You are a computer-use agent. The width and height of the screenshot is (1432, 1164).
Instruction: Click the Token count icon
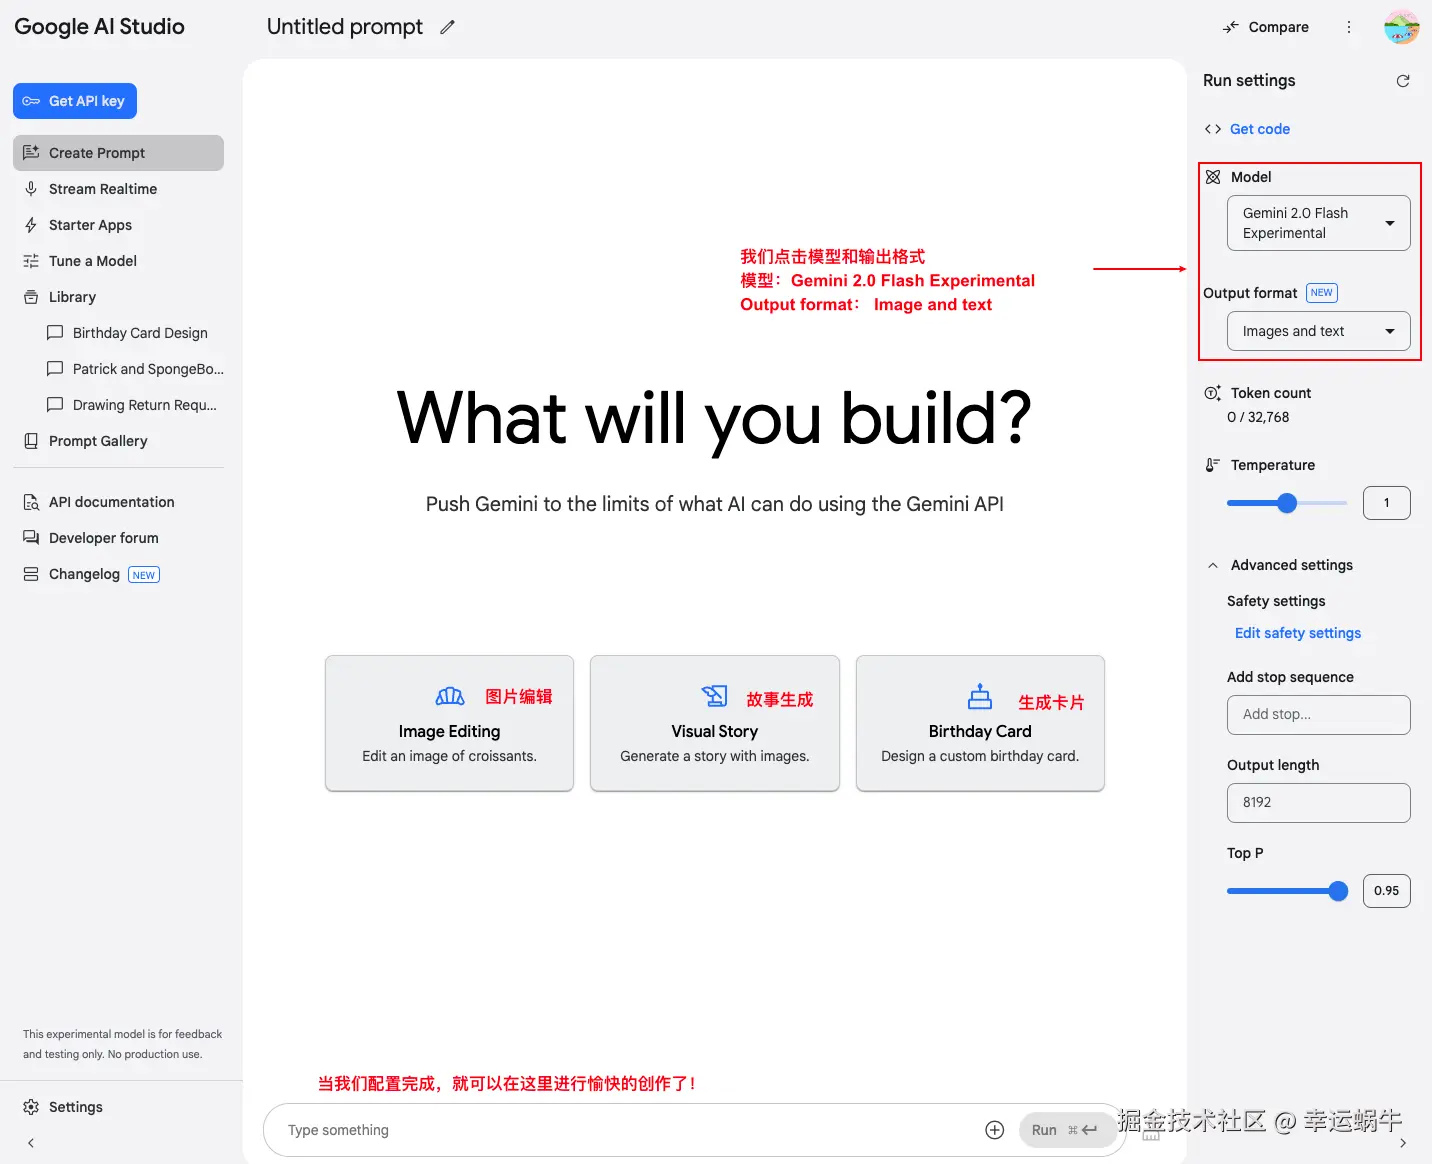pos(1213,393)
